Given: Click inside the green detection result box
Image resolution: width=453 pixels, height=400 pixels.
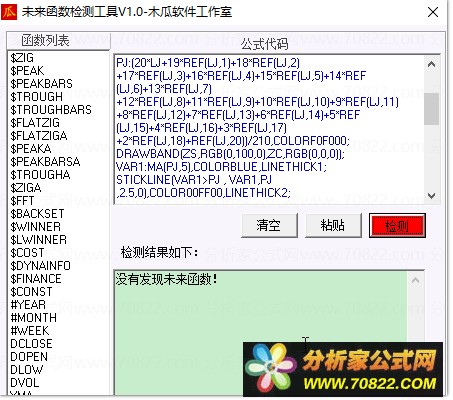Looking at the screenshot, I should pyautogui.click(x=260, y=333).
